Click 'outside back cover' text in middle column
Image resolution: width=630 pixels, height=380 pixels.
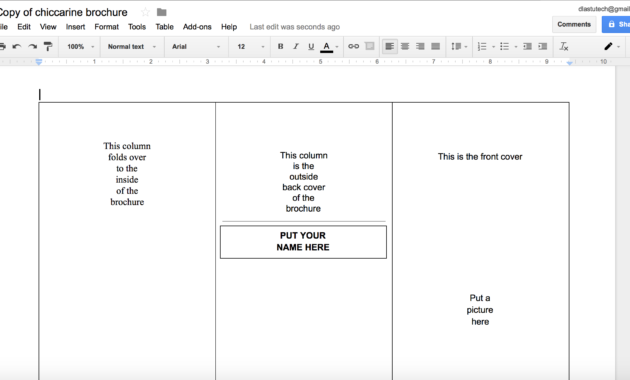pos(304,182)
